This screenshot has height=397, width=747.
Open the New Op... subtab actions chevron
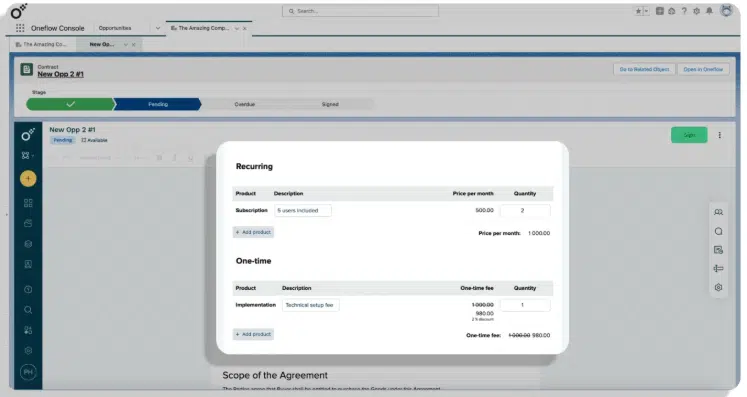(126, 44)
